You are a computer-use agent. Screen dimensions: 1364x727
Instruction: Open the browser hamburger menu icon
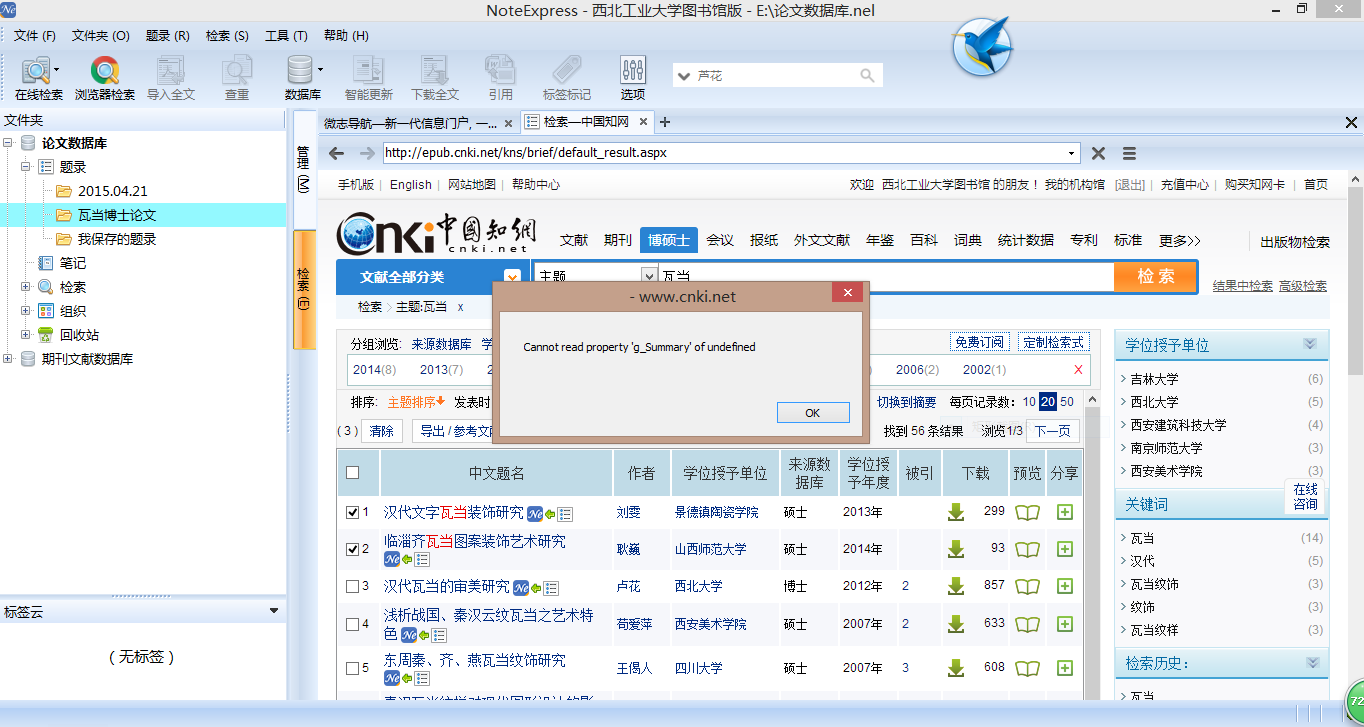click(x=1129, y=153)
